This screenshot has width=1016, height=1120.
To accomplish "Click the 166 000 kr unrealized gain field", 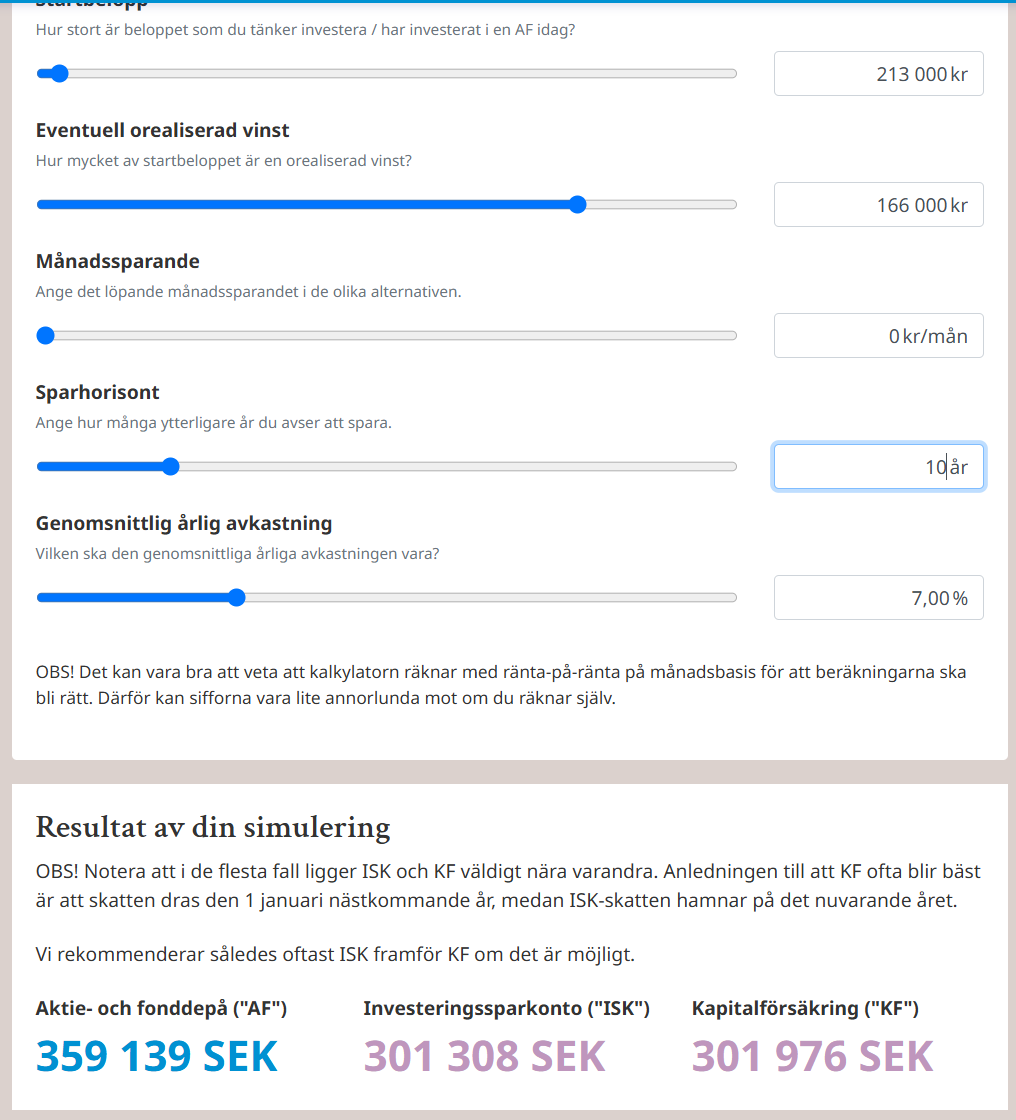I will [x=878, y=205].
